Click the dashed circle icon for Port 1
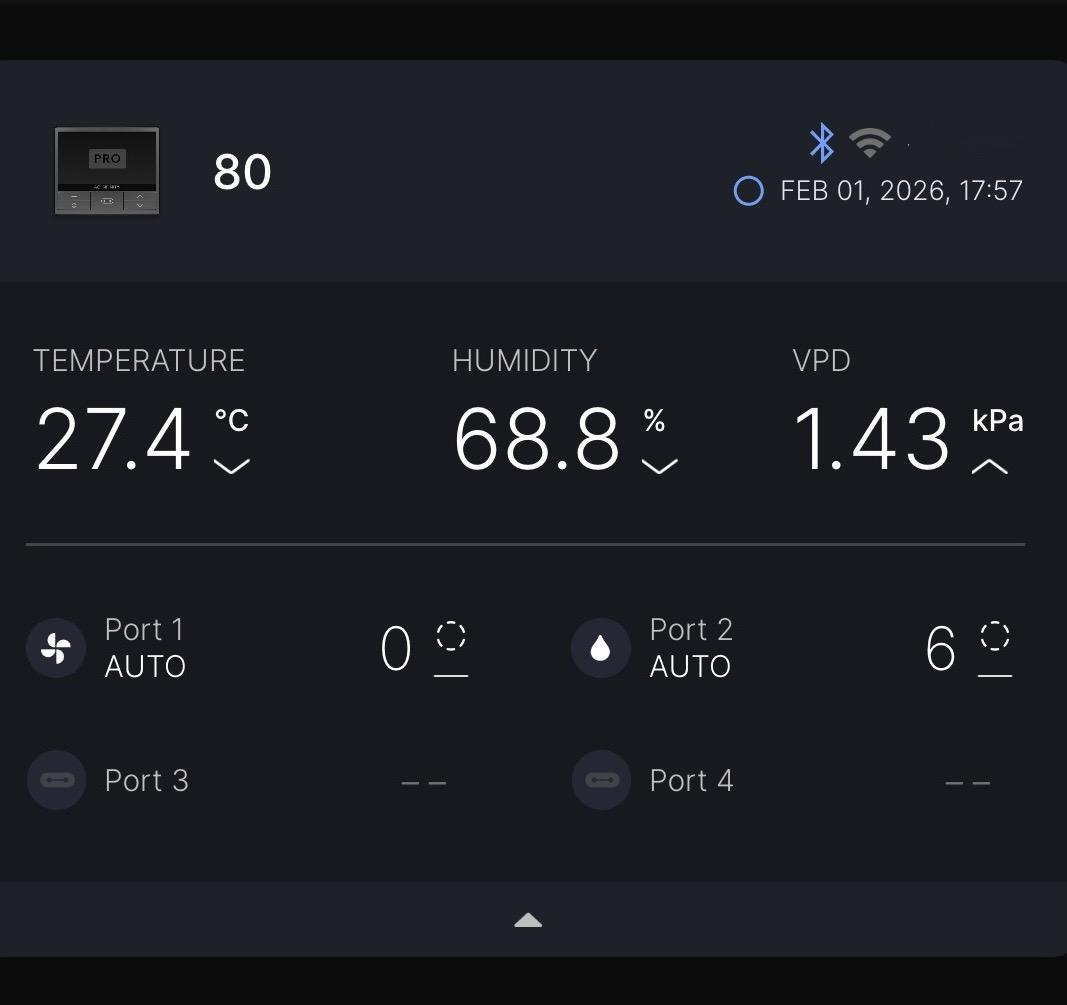This screenshot has height=1005, width=1067. point(451,636)
